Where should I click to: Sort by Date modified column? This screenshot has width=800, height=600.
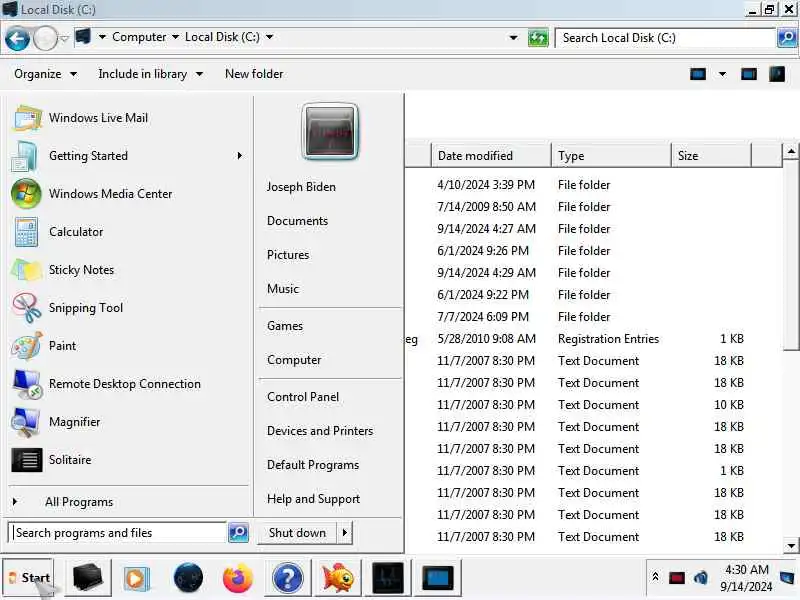(491, 156)
